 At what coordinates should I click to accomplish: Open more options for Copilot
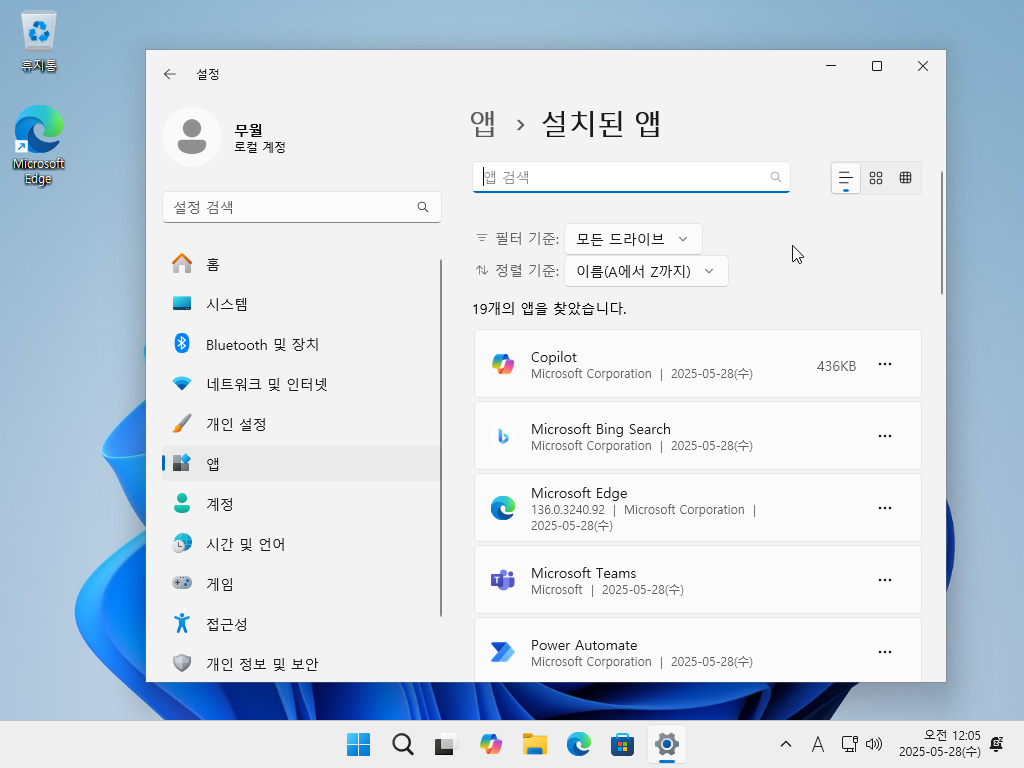885,364
